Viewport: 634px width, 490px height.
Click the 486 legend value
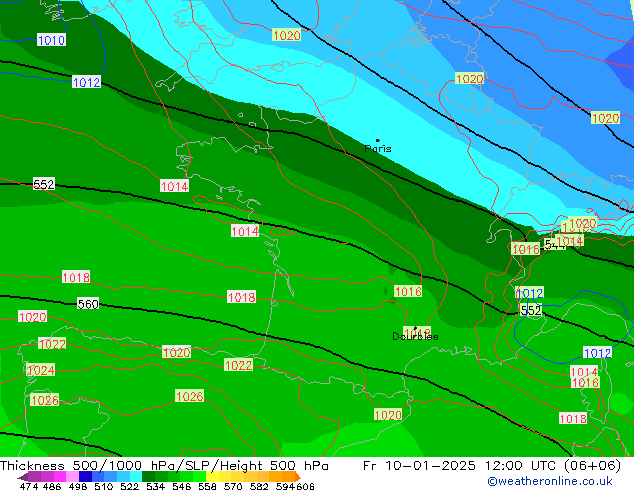coord(52,486)
